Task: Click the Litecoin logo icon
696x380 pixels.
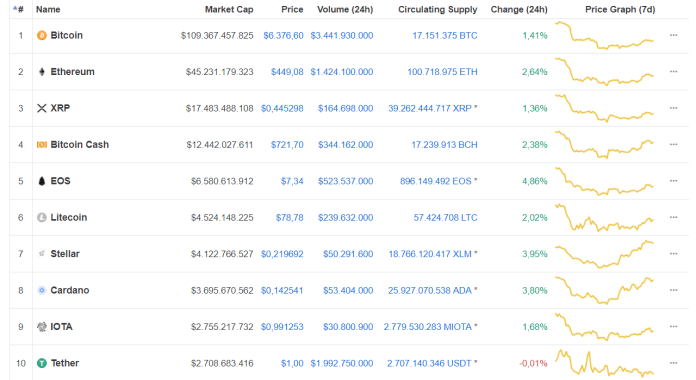Action: pyautogui.click(x=42, y=218)
